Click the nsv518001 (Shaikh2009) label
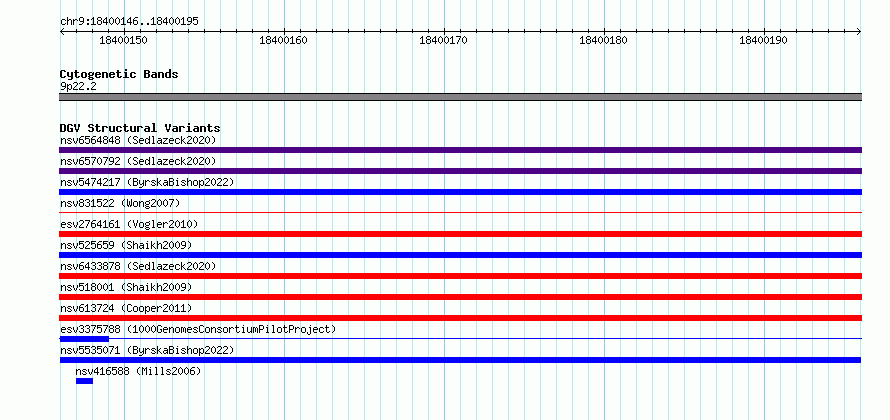Image resolution: width=890 pixels, height=420 pixels. (x=126, y=287)
